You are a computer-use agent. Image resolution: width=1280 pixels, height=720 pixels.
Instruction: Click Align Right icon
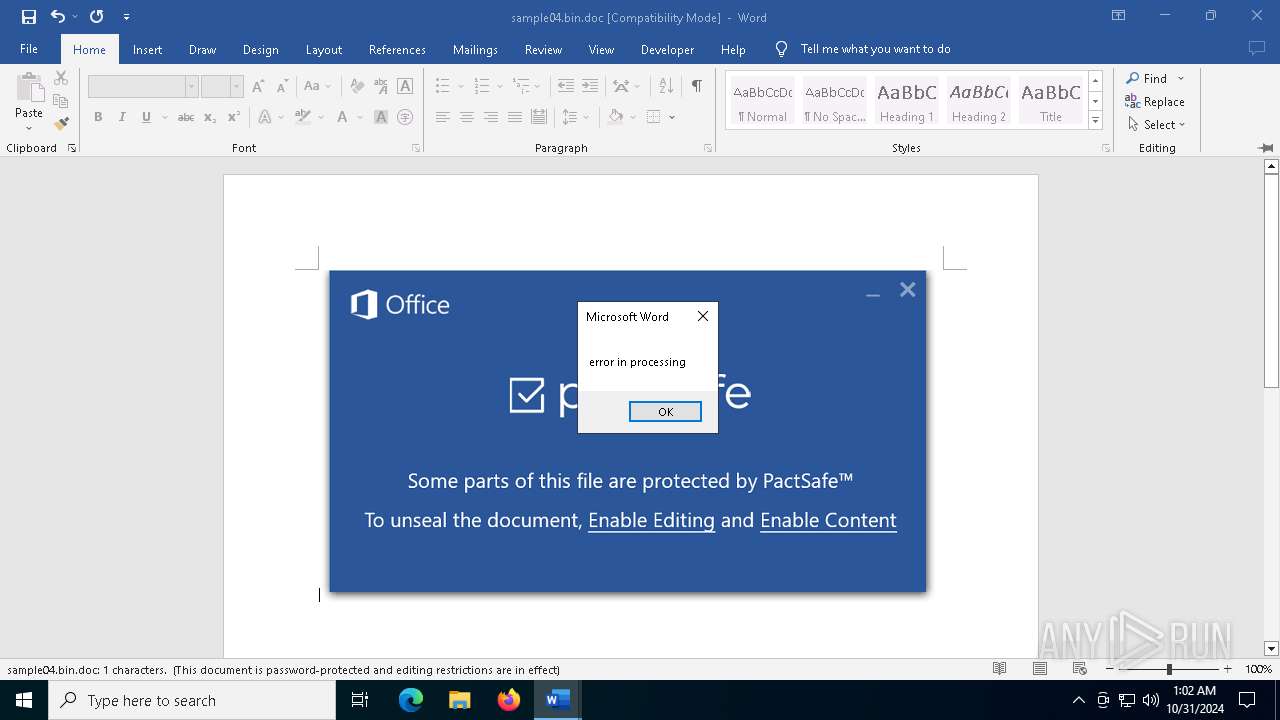coord(491,117)
